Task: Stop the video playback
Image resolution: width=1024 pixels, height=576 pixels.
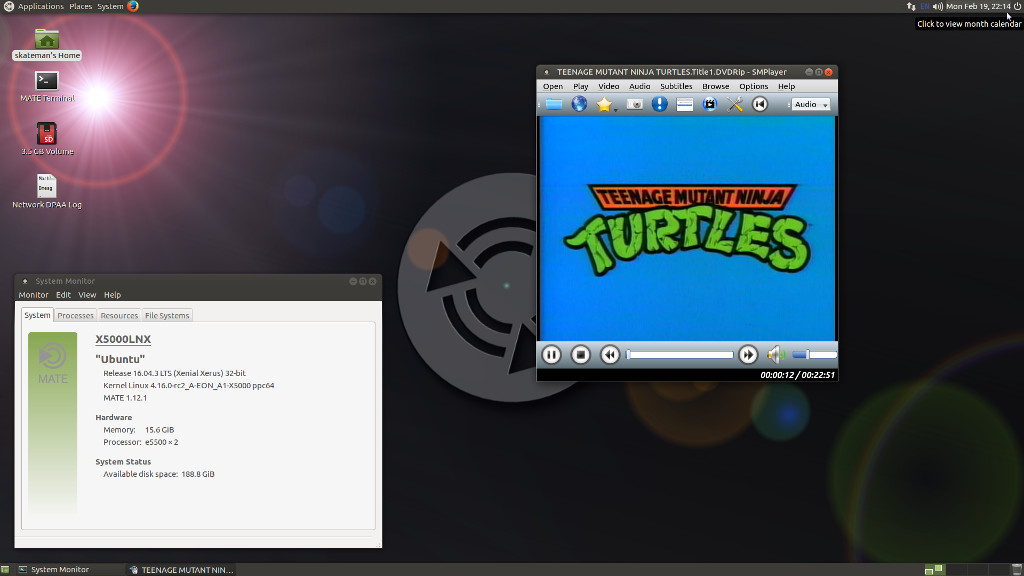Action: [581, 355]
